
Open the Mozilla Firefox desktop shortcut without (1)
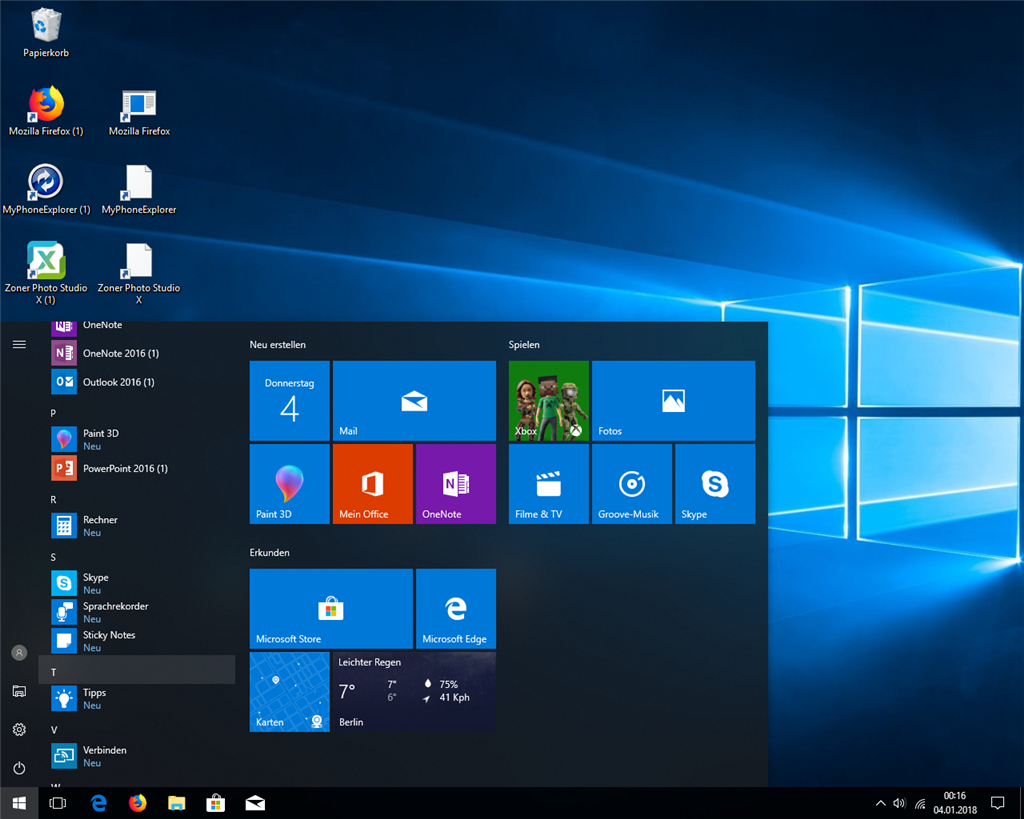(139, 112)
